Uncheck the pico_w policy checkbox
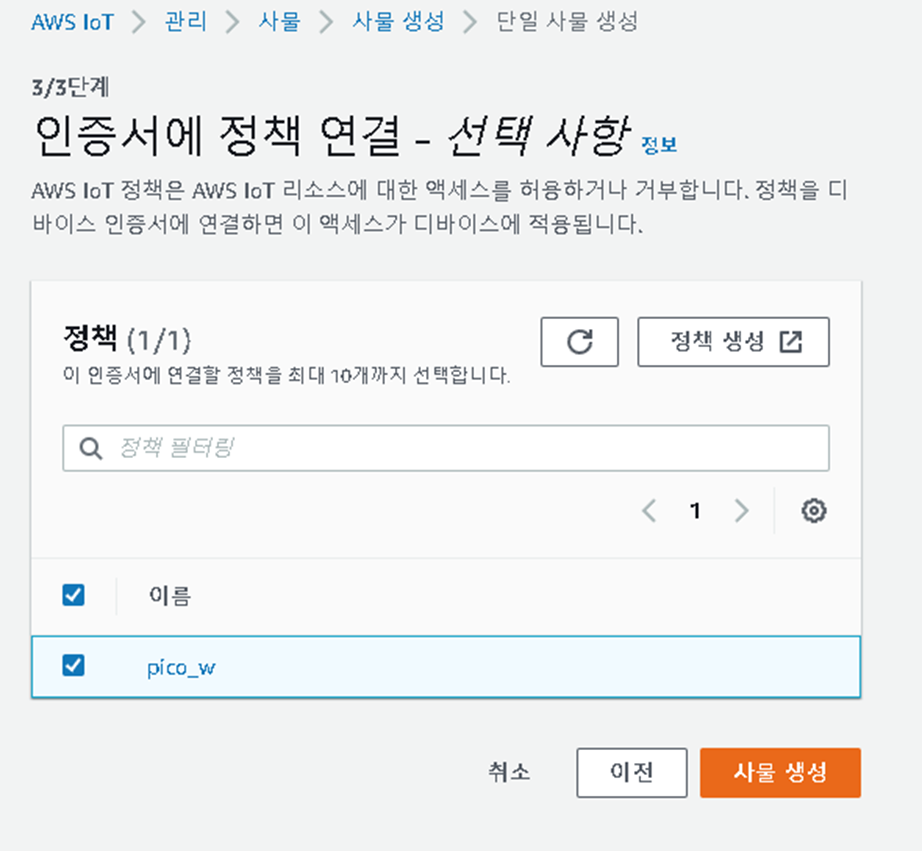This screenshot has width=922, height=851. [74, 666]
